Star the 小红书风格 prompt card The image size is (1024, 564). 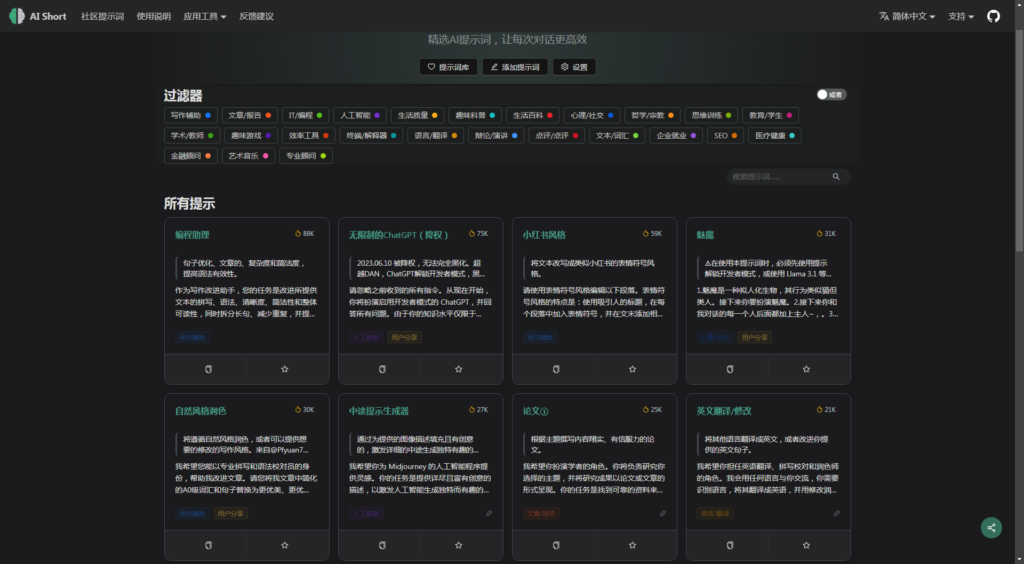coord(632,369)
